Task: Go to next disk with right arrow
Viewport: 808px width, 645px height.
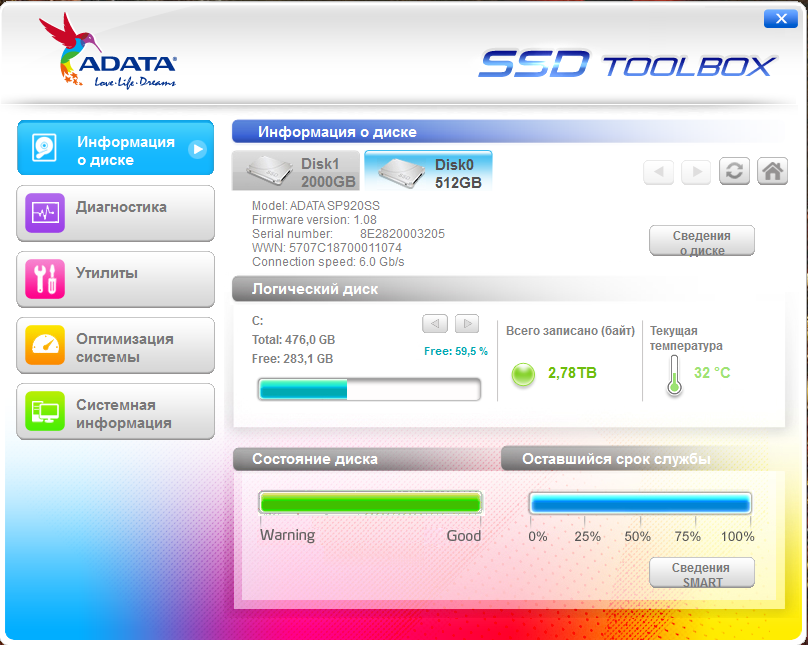Action: (x=696, y=172)
